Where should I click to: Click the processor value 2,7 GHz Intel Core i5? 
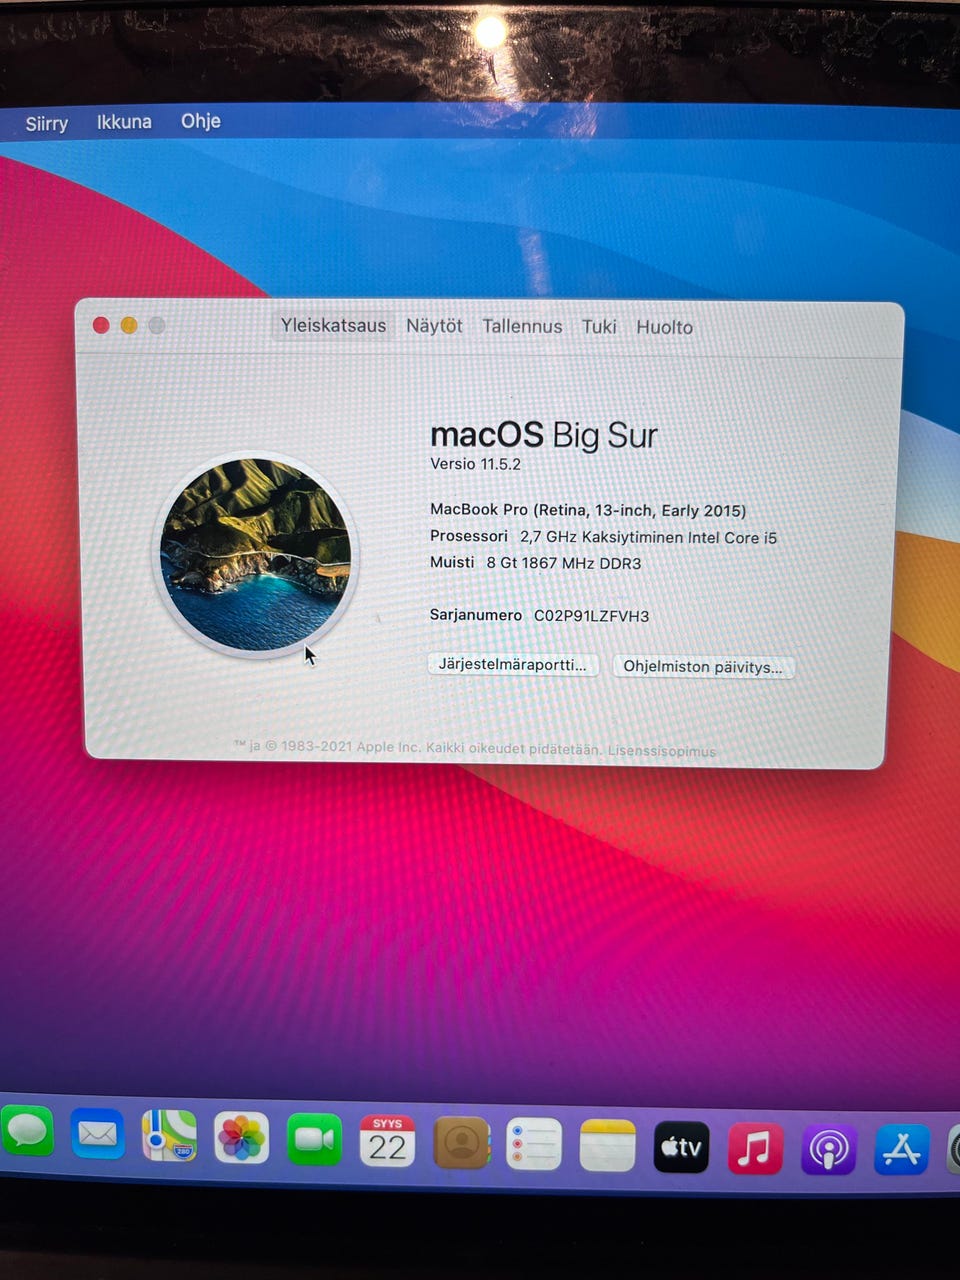pyautogui.click(x=648, y=537)
